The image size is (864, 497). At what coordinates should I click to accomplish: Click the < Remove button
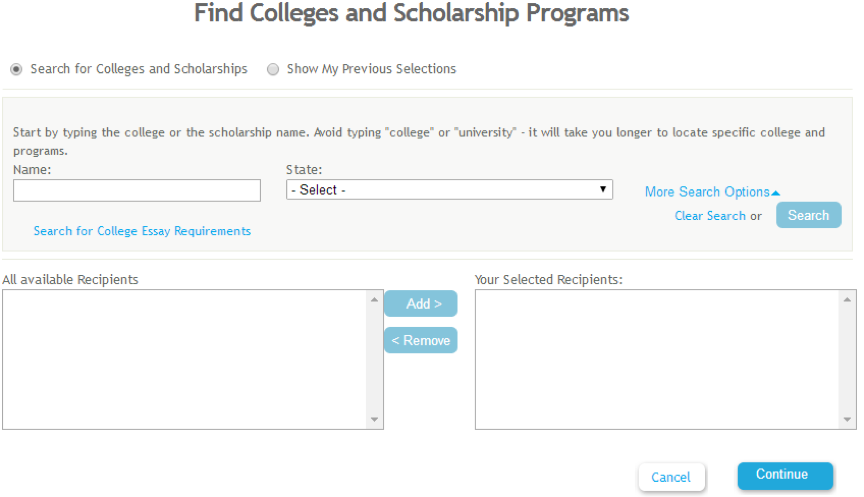click(x=420, y=340)
